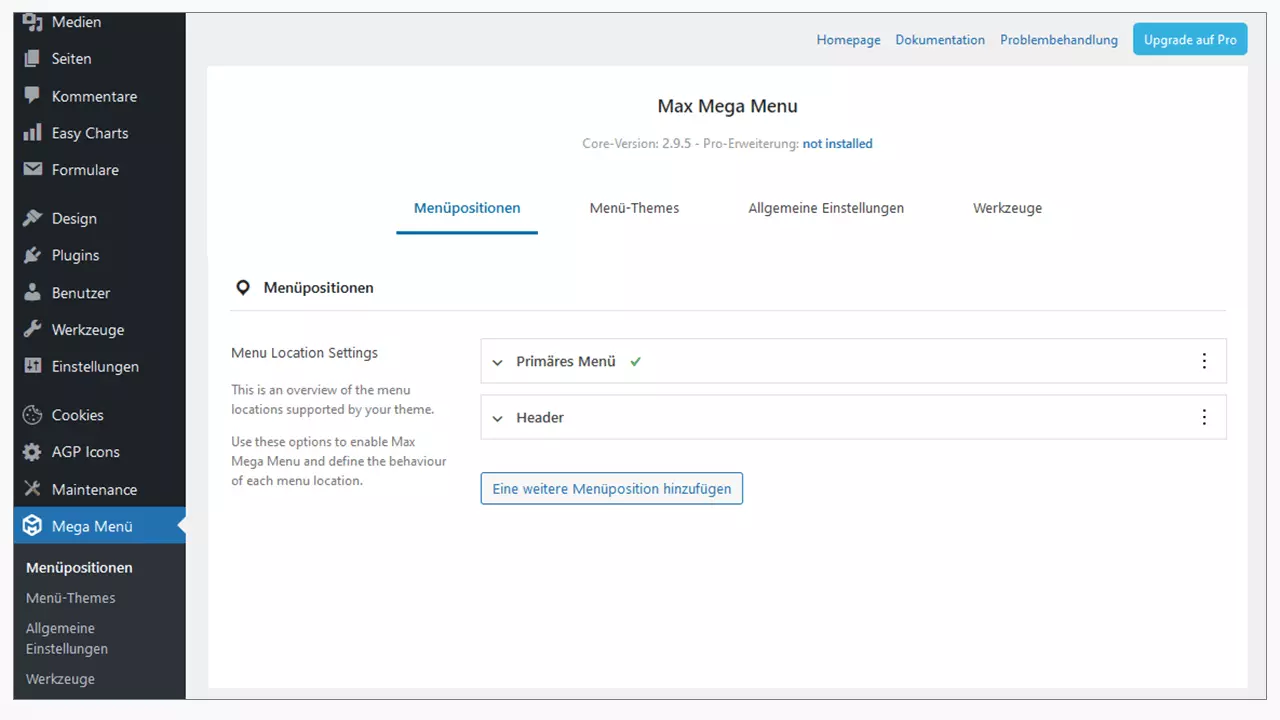Click the Max Mega Menu title

(727, 106)
